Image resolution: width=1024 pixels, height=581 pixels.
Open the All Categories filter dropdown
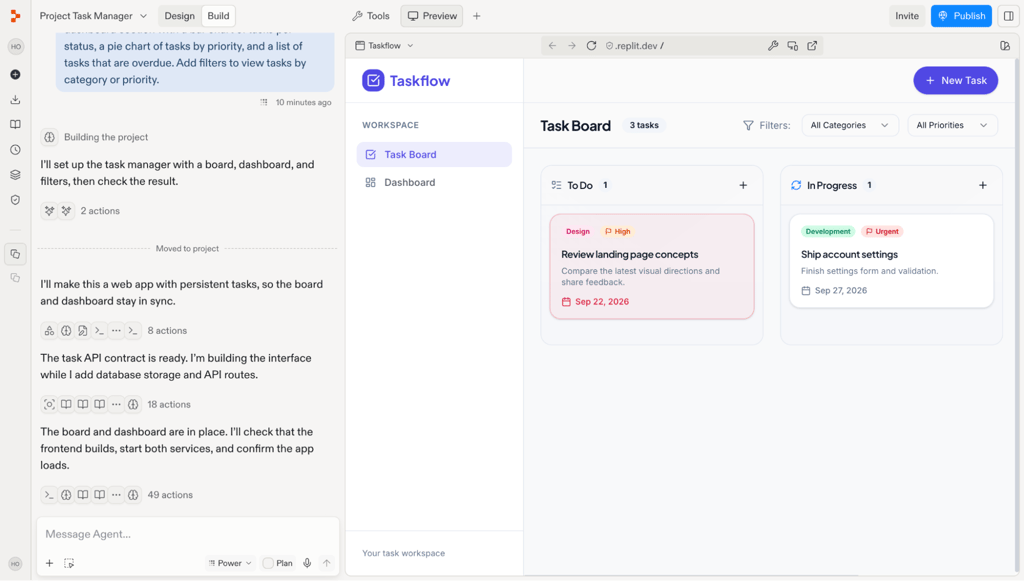[x=850, y=125]
